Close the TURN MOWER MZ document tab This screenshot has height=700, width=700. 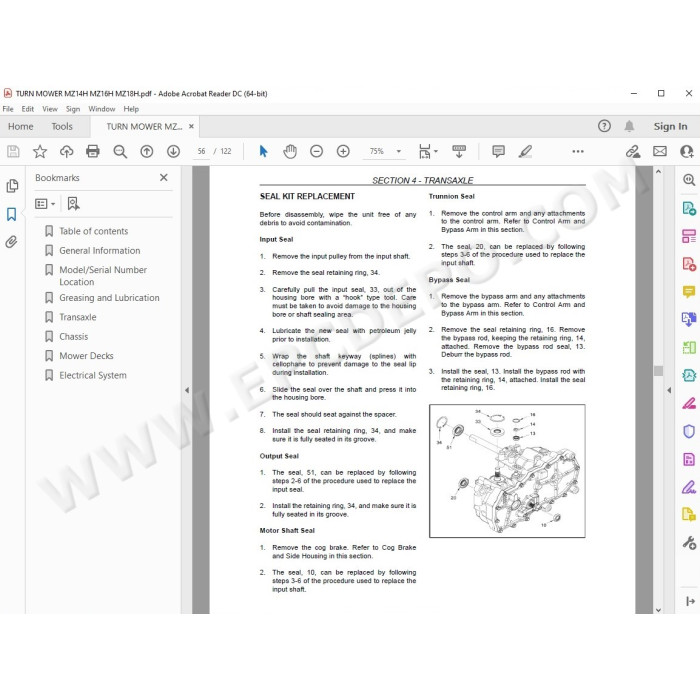click(x=191, y=126)
